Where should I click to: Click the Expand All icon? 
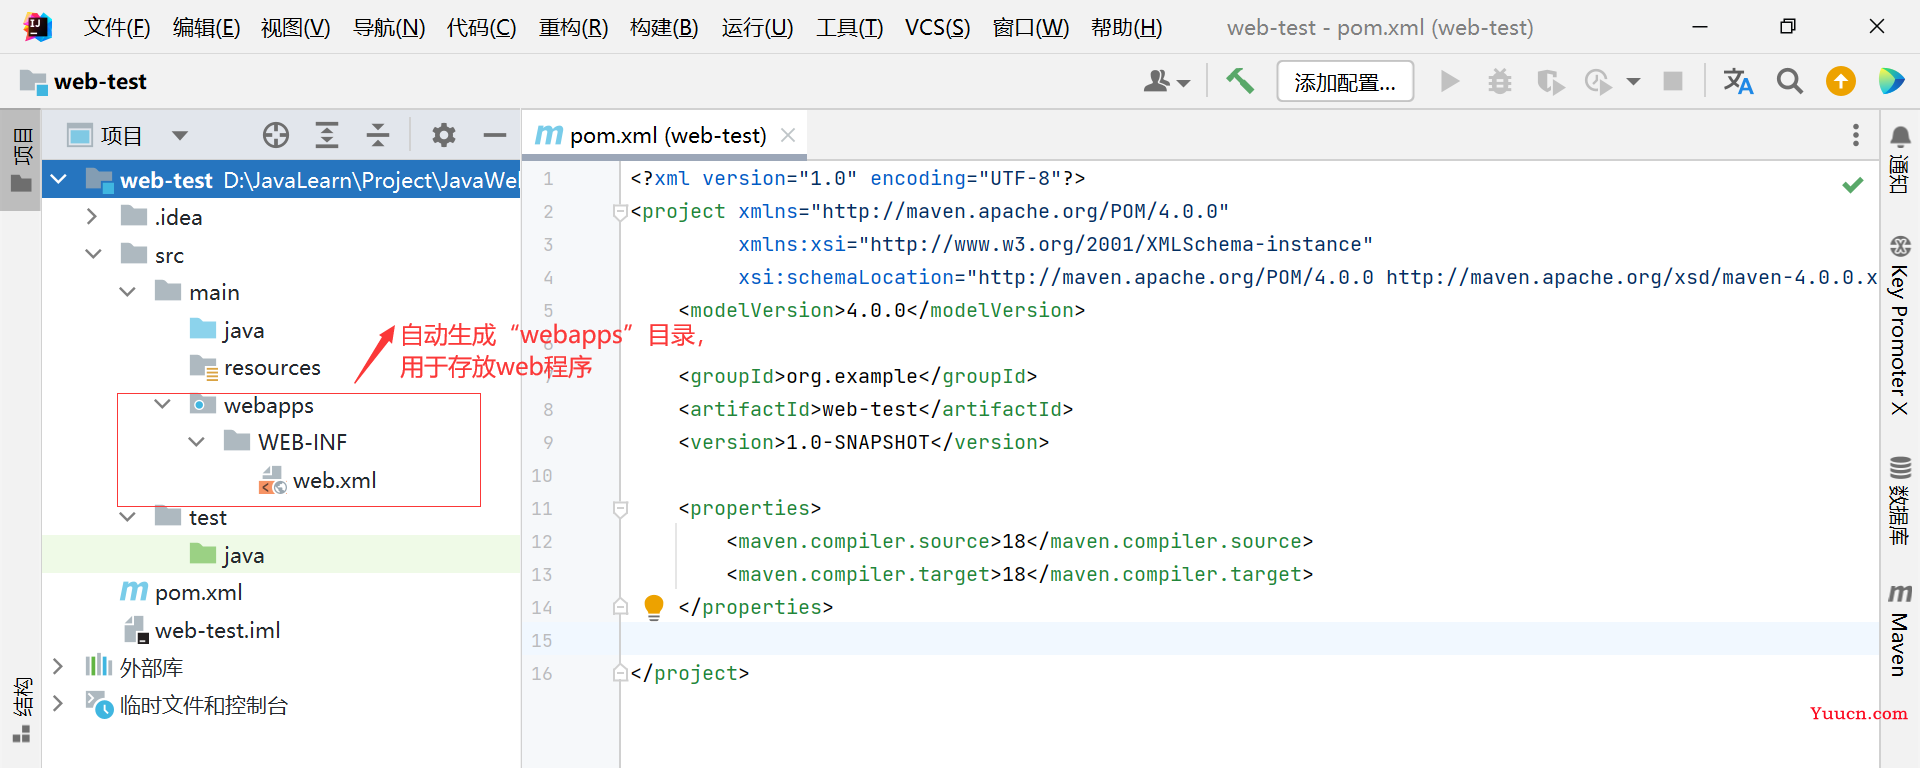pos(327,135)
